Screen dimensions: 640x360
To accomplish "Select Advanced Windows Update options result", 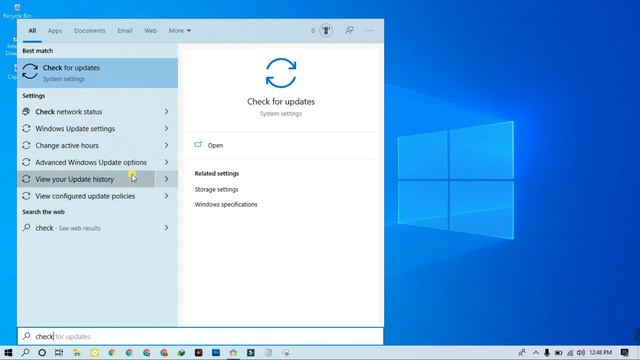I will point(86,162).
